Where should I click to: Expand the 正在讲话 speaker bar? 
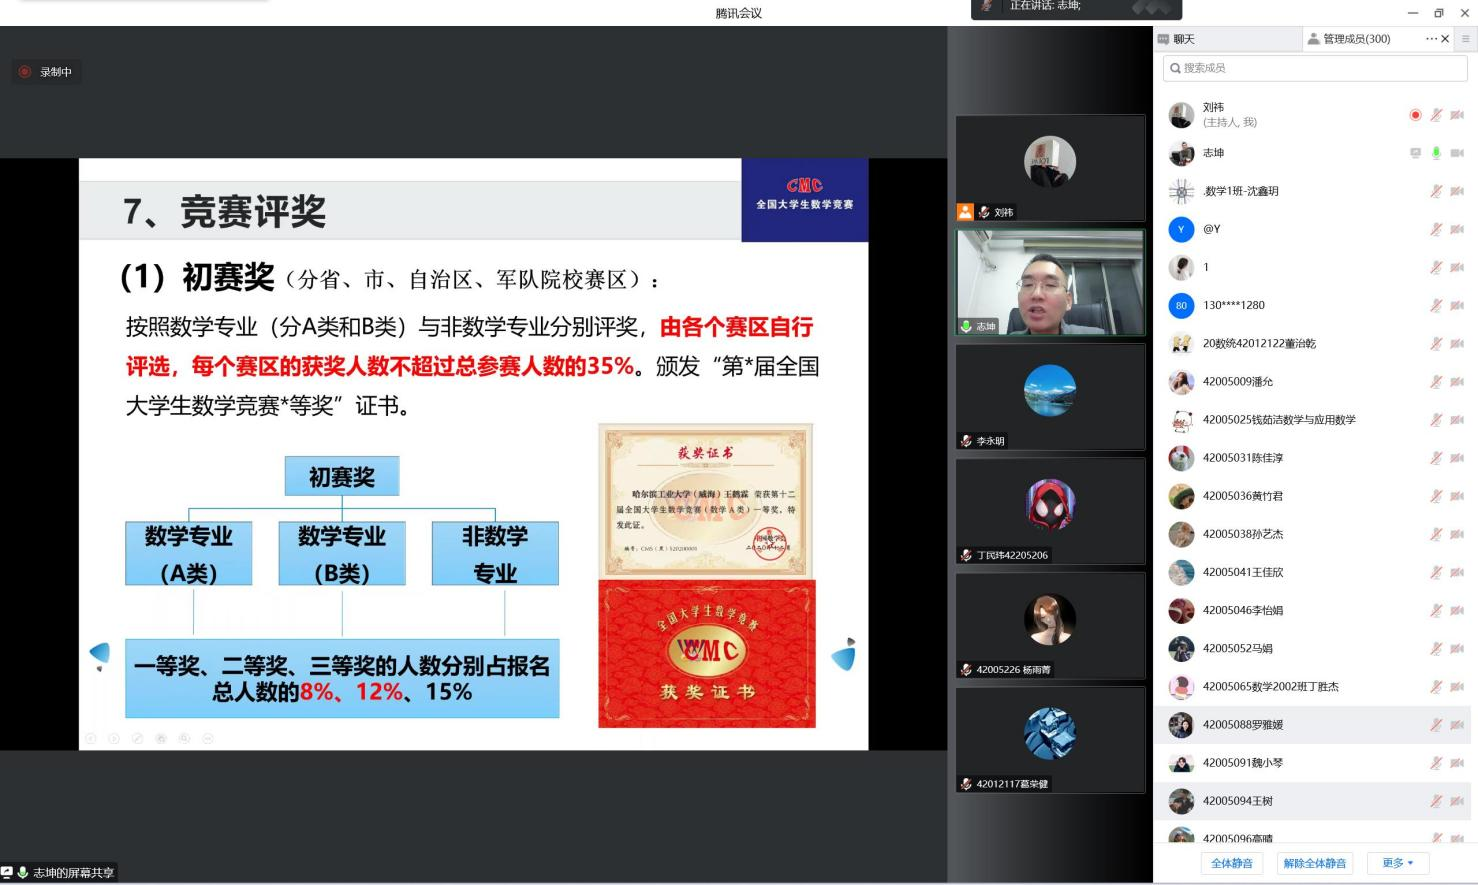(1076, 8)
